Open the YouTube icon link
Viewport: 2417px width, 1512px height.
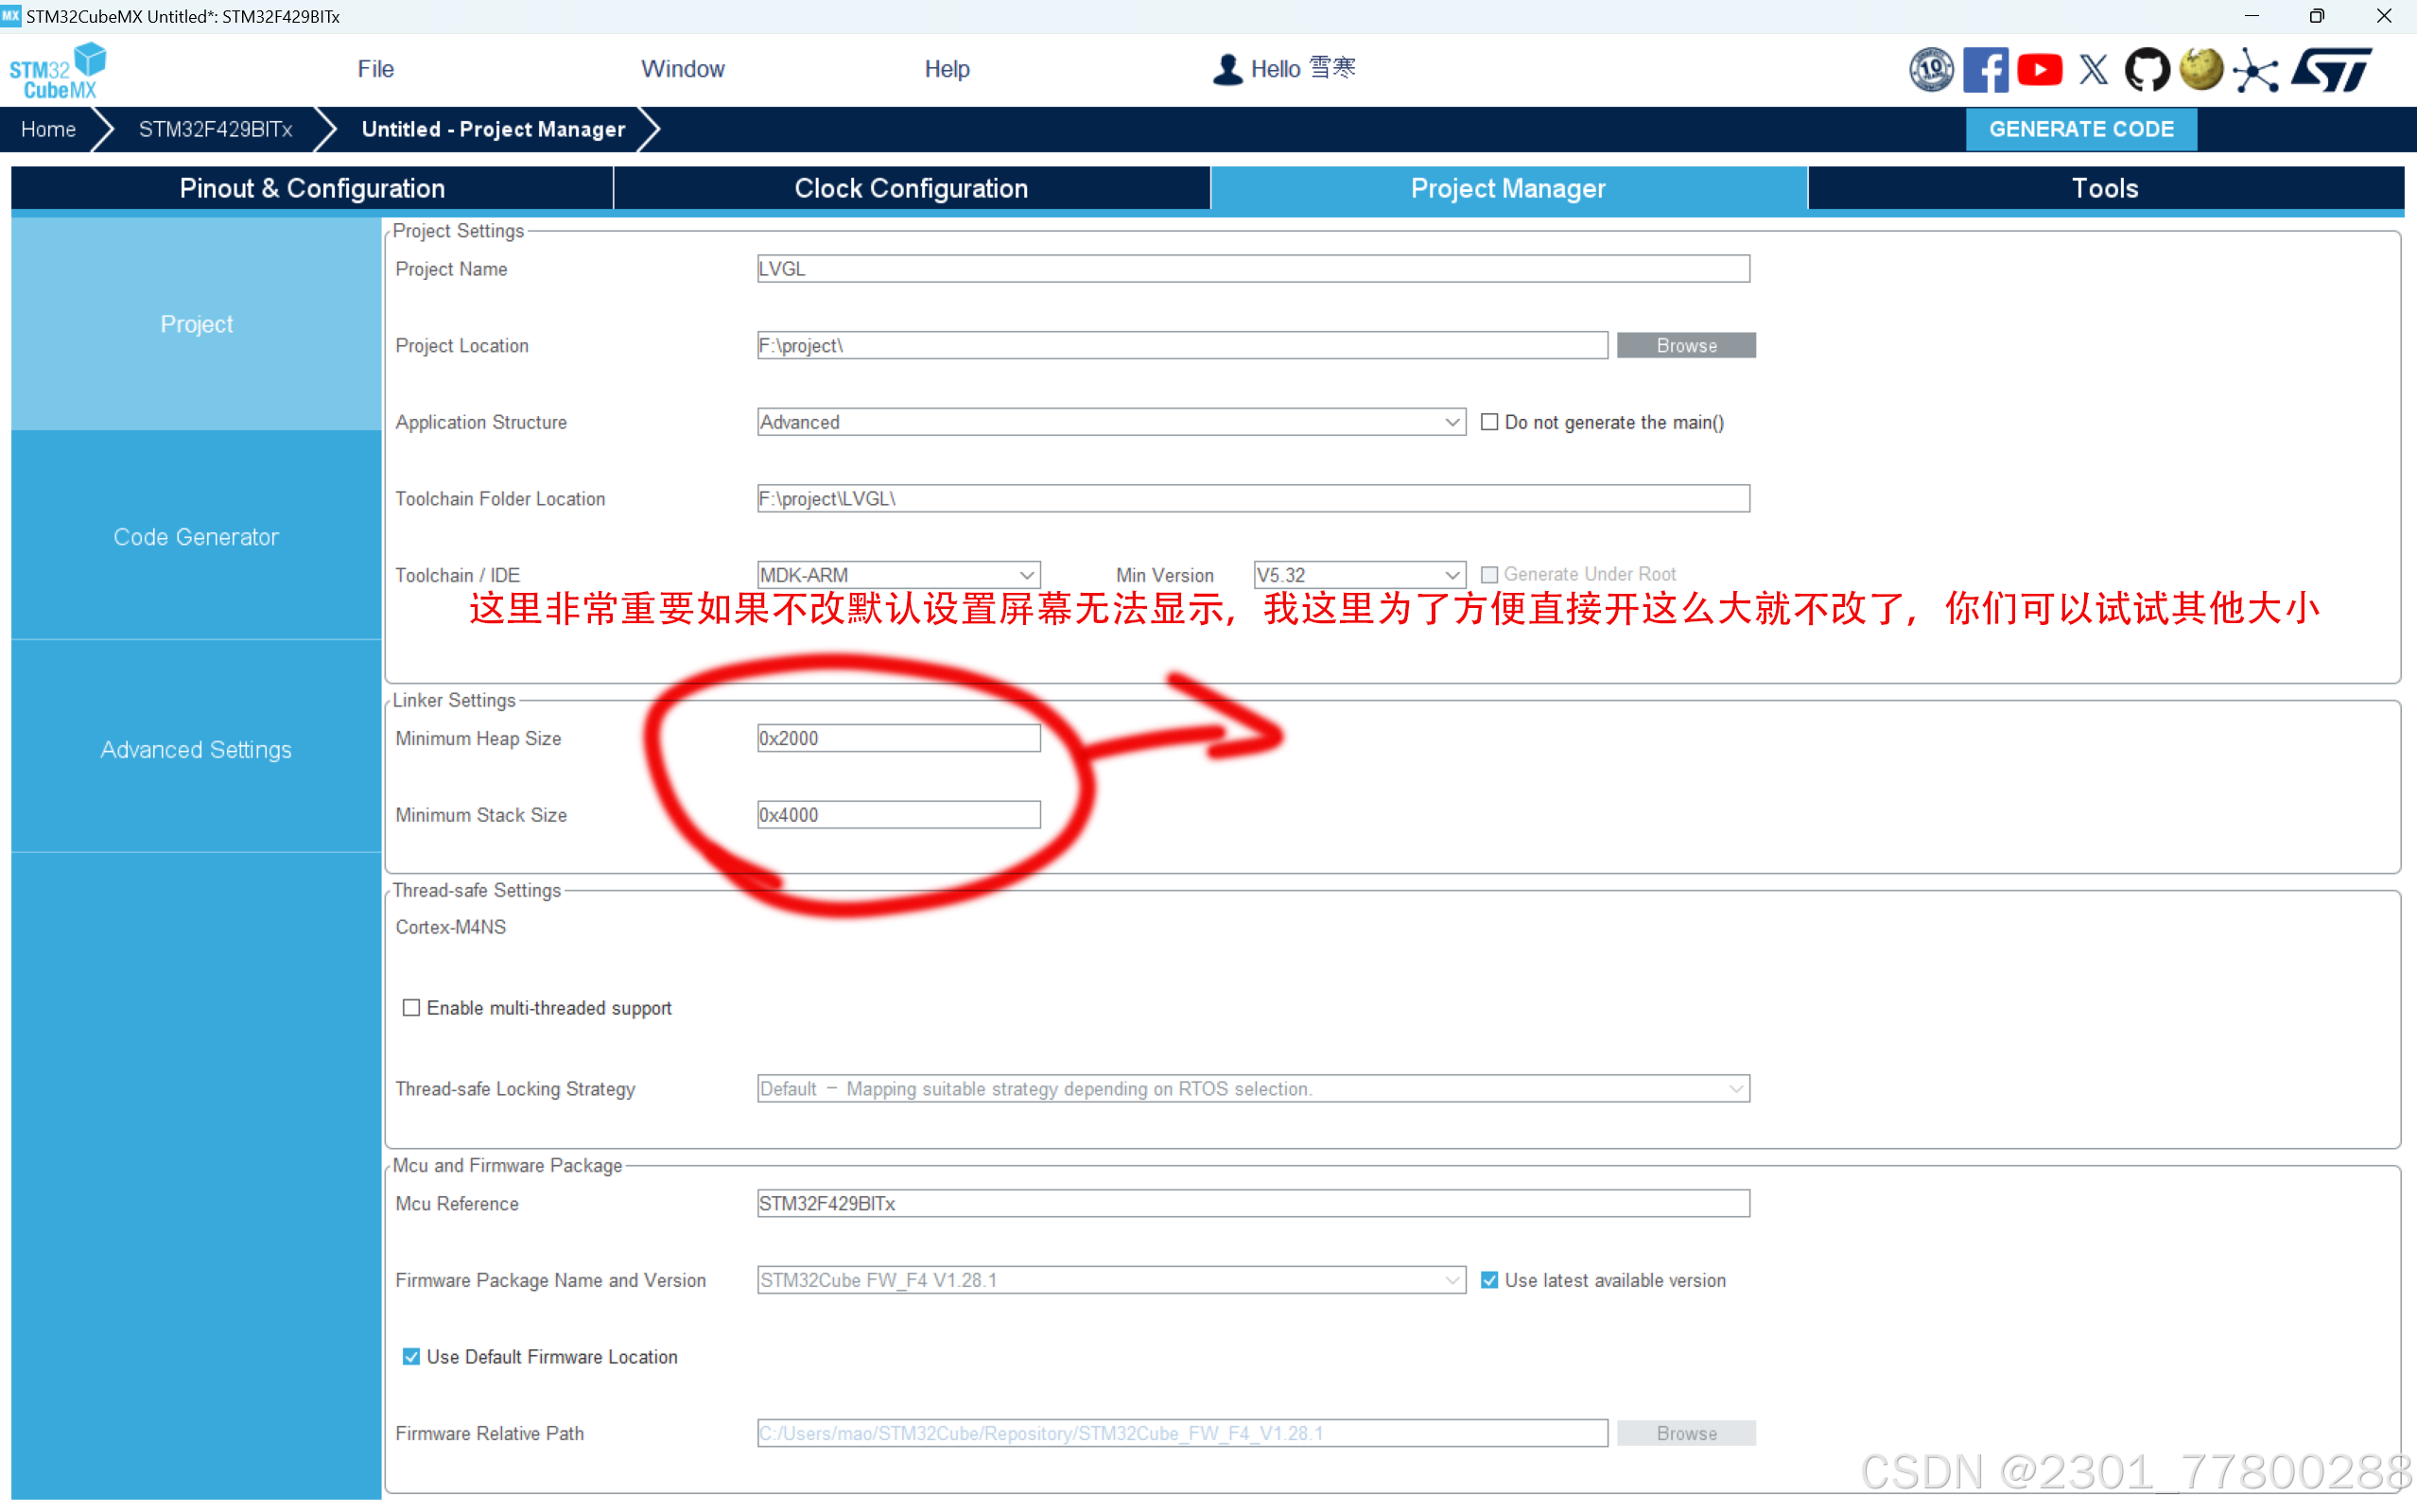(2039, 69)
